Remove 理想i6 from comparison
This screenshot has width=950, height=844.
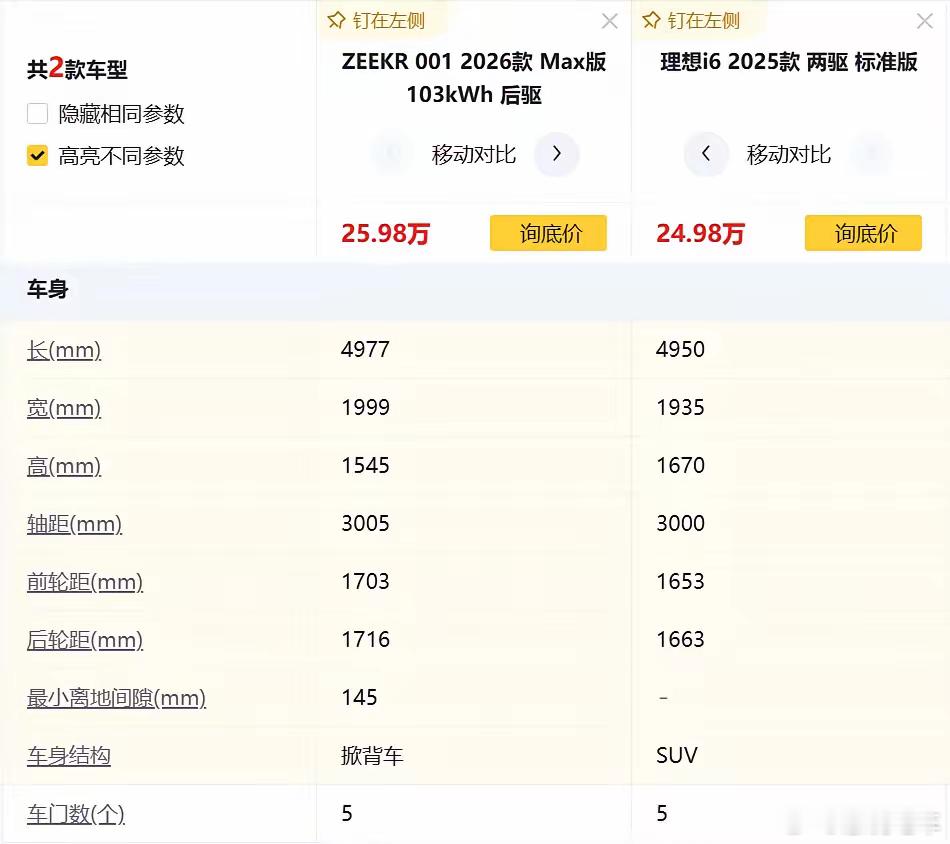pyautogui.click(x=925, y=21)
